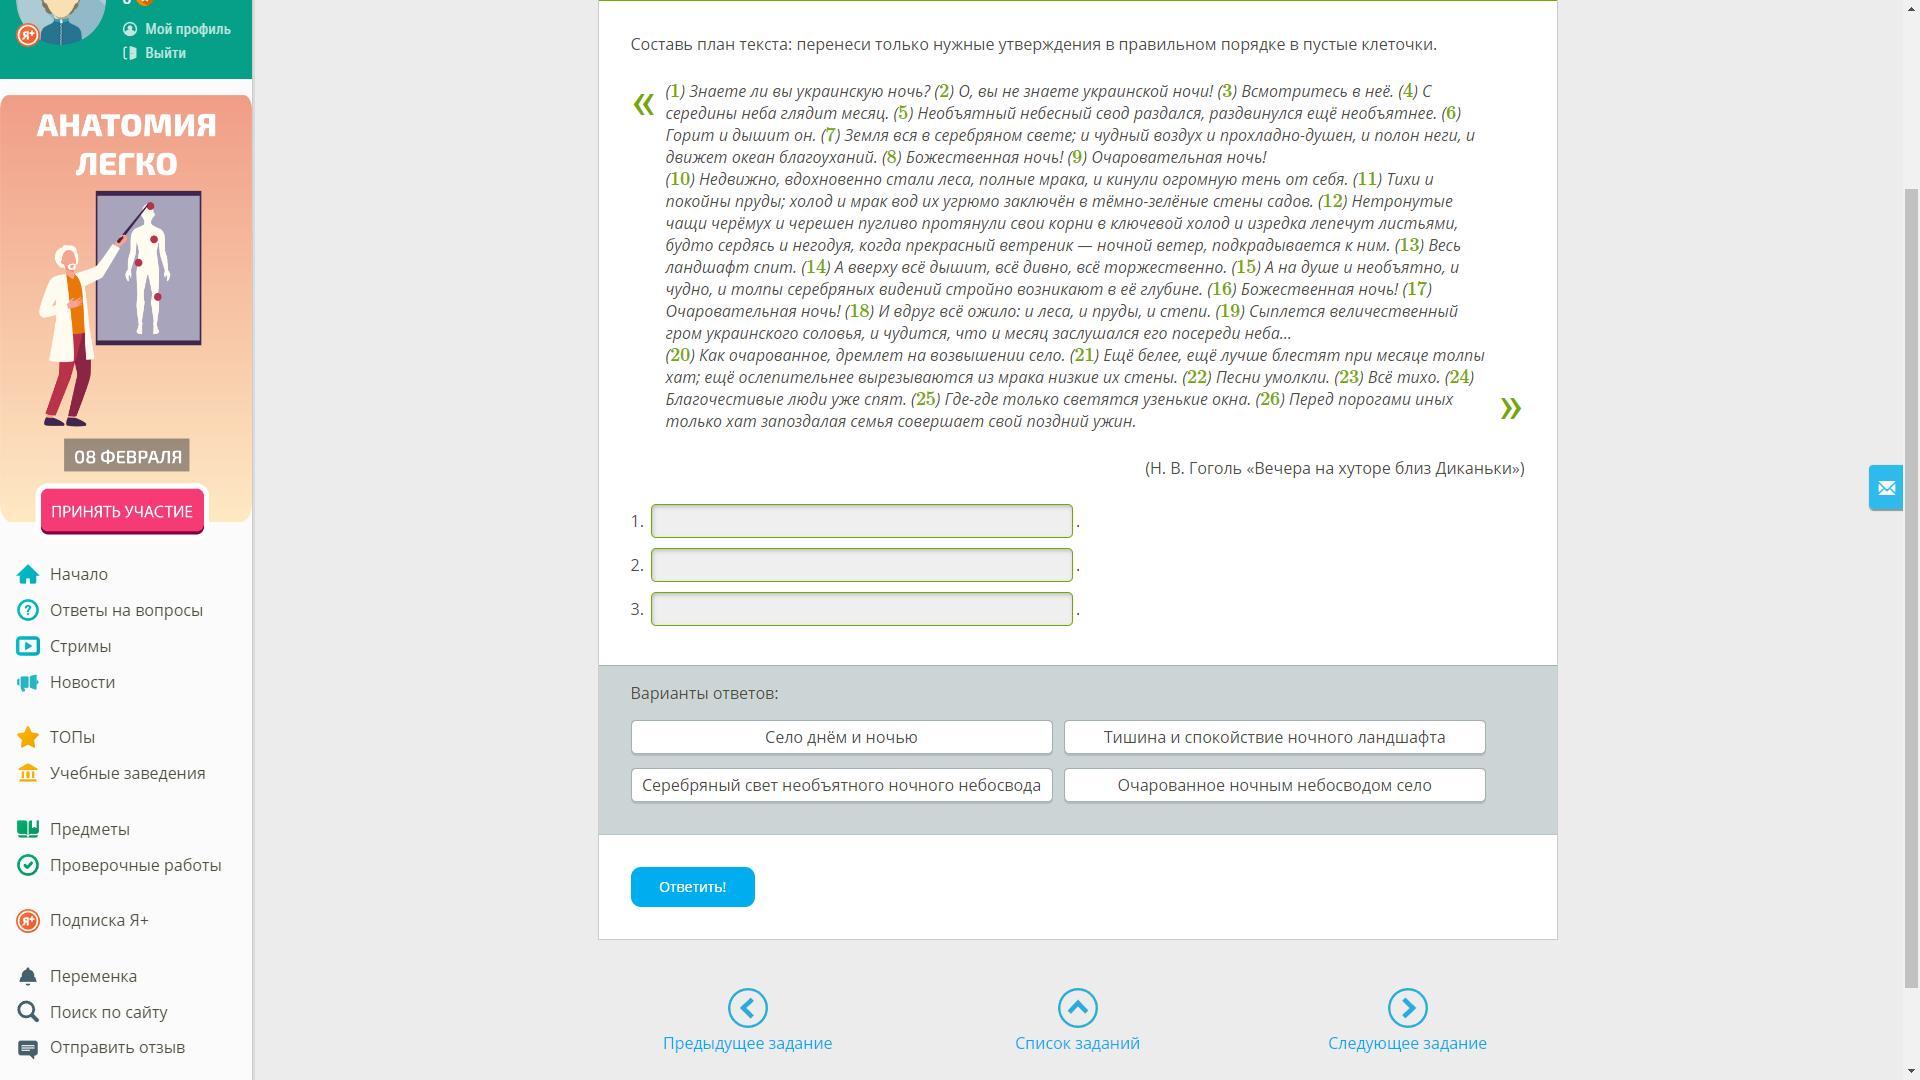Click the star icon beside ТОПы

28,737
